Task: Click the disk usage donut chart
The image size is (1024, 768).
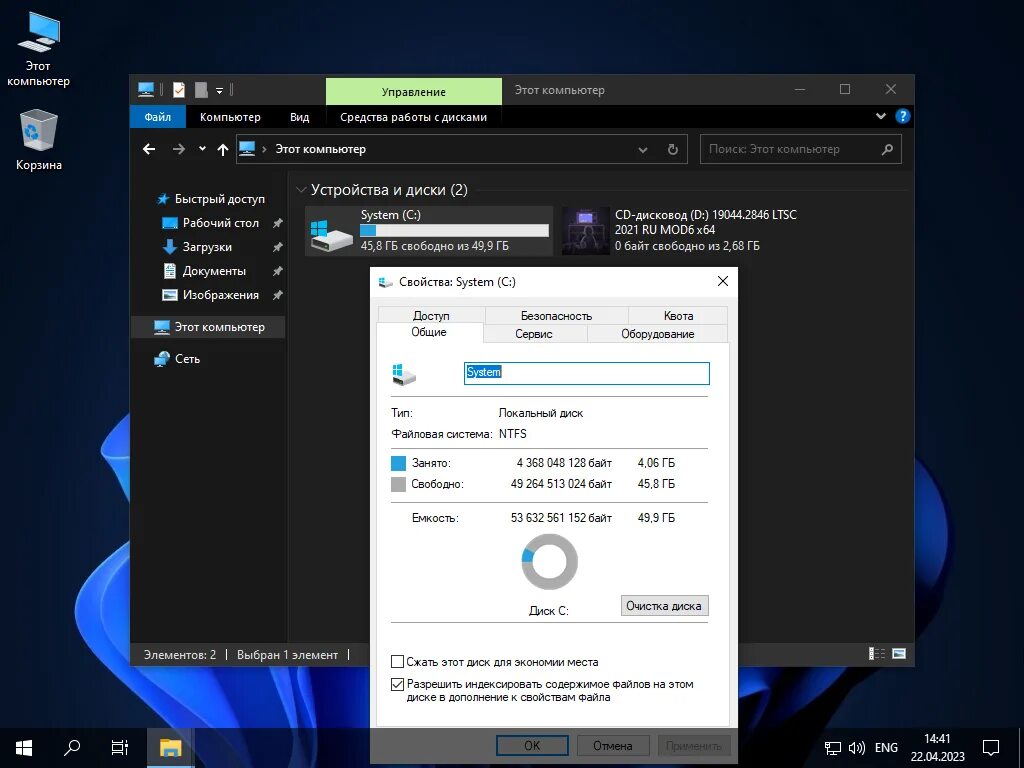Action: coord(549,562)
